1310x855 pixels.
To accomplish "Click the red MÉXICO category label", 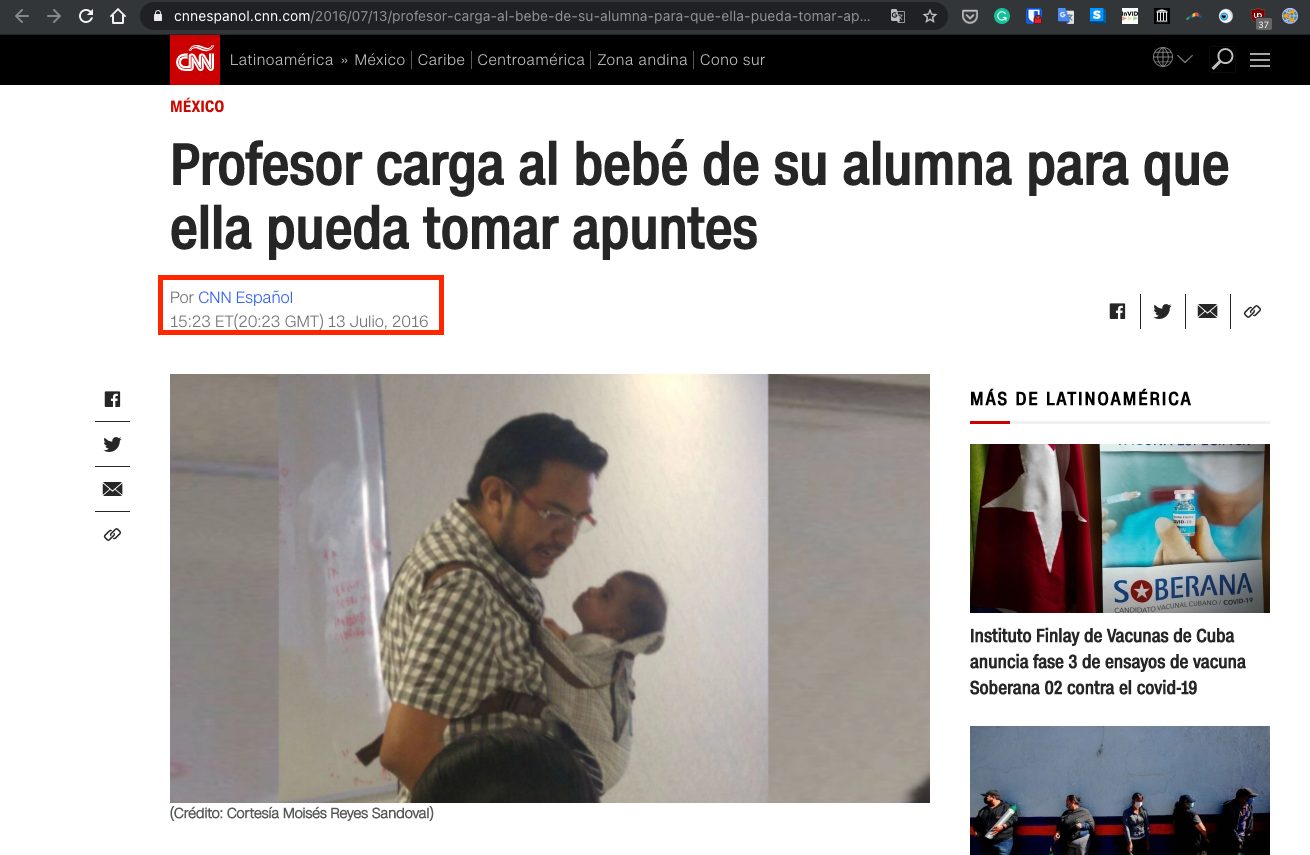I will pos(197,106).
